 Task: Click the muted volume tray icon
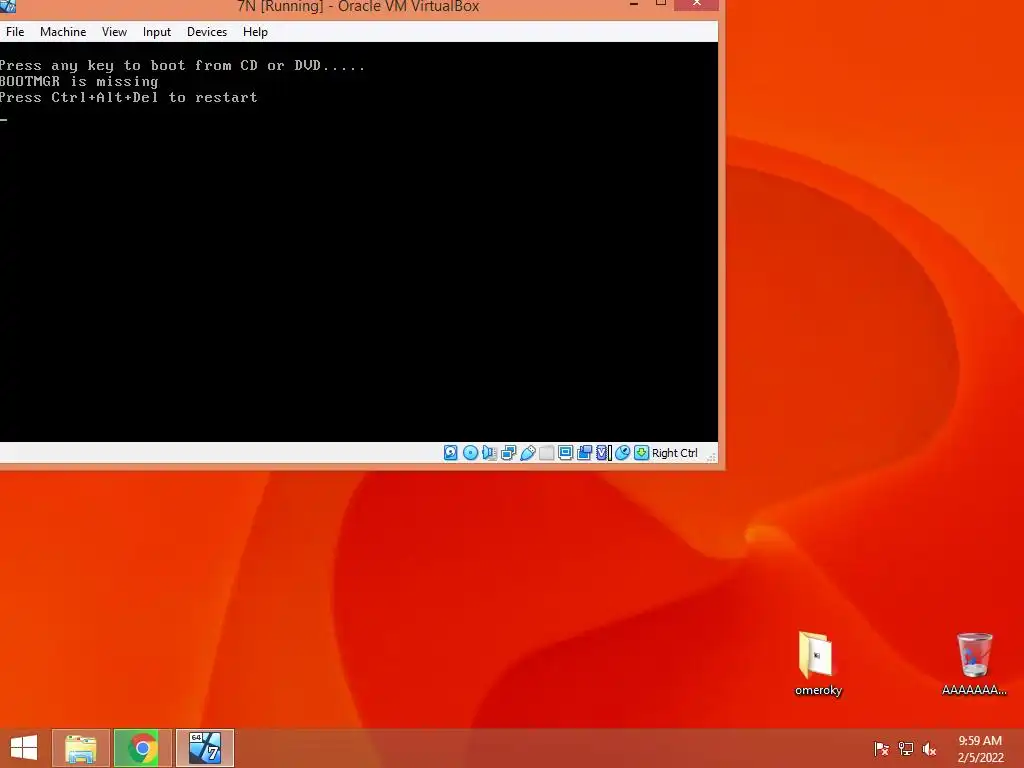point(929,749)
